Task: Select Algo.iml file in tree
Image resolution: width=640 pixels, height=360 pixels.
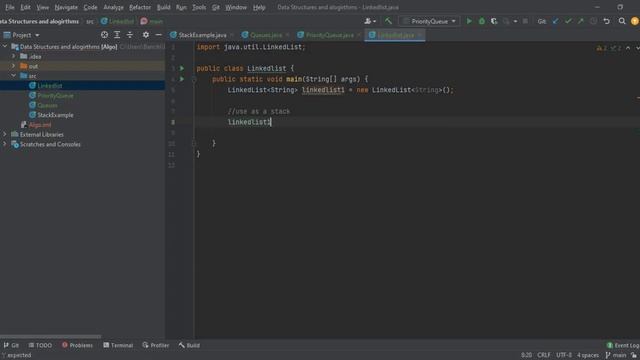Action: click(x=40, y=124)
